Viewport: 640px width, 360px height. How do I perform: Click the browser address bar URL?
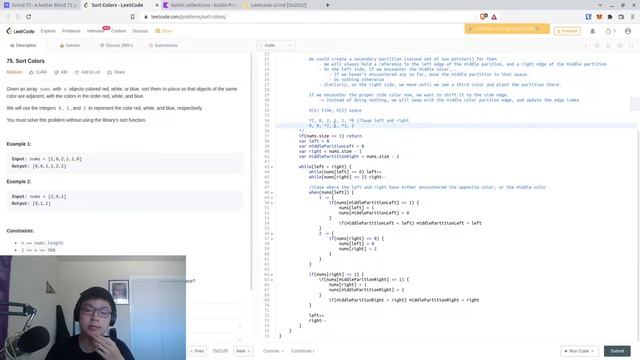[x=189, y=17]
